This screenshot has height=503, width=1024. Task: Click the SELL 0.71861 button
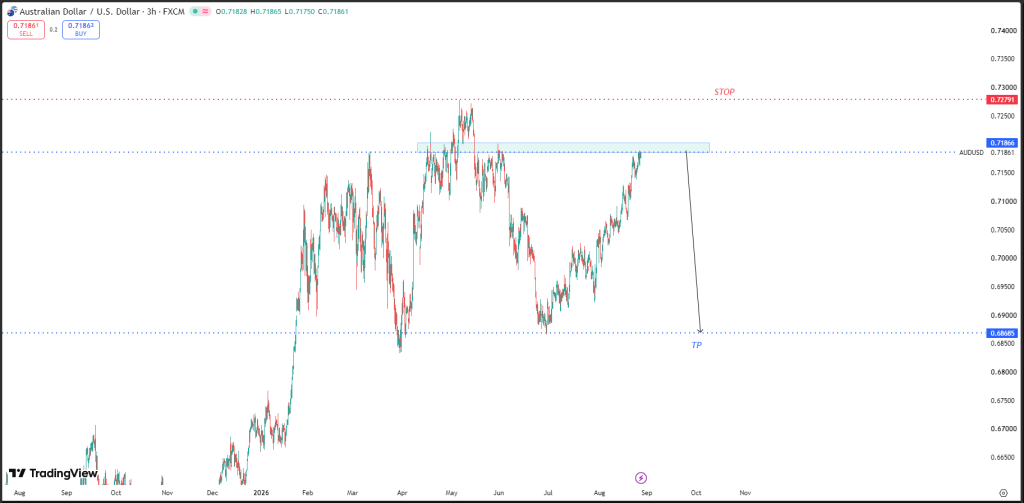[26, 29]
